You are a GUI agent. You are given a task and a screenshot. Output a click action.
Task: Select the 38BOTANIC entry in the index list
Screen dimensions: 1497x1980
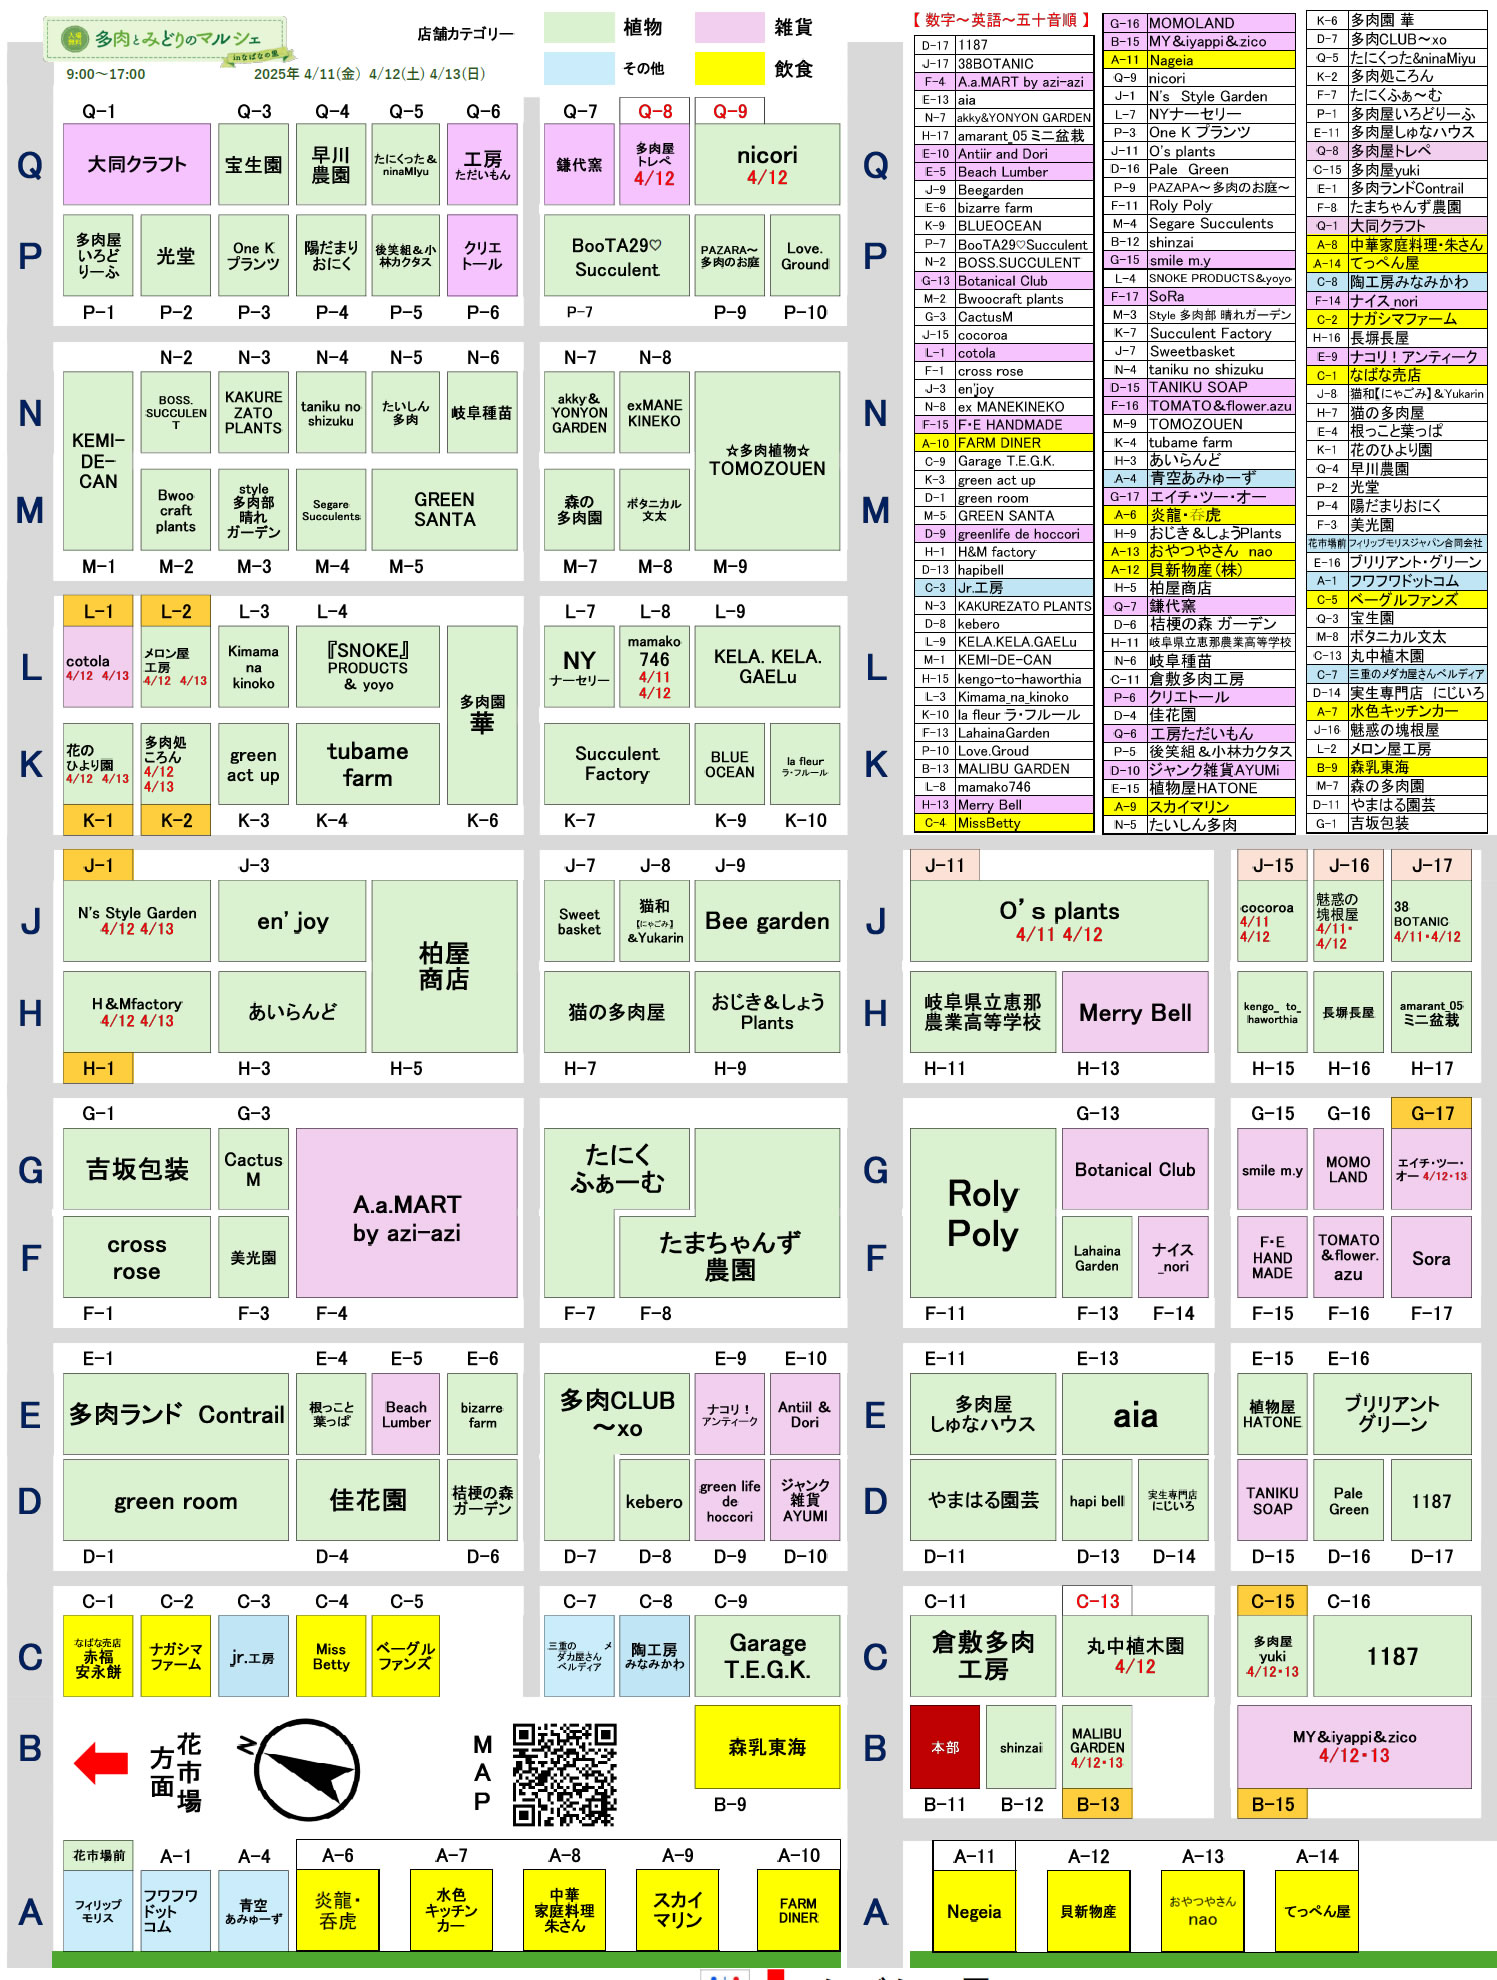[x=1004, y=63]
